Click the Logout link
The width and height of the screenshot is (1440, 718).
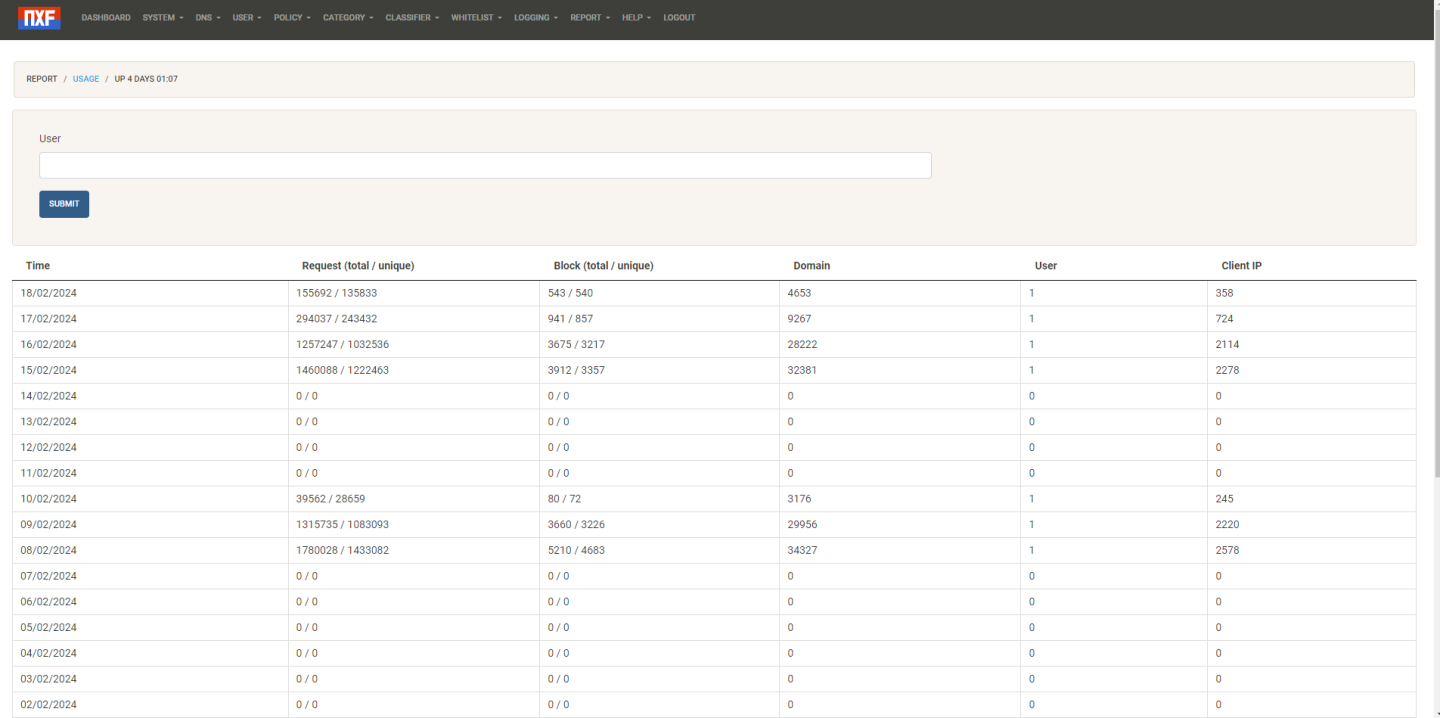(x=679, y=18)
